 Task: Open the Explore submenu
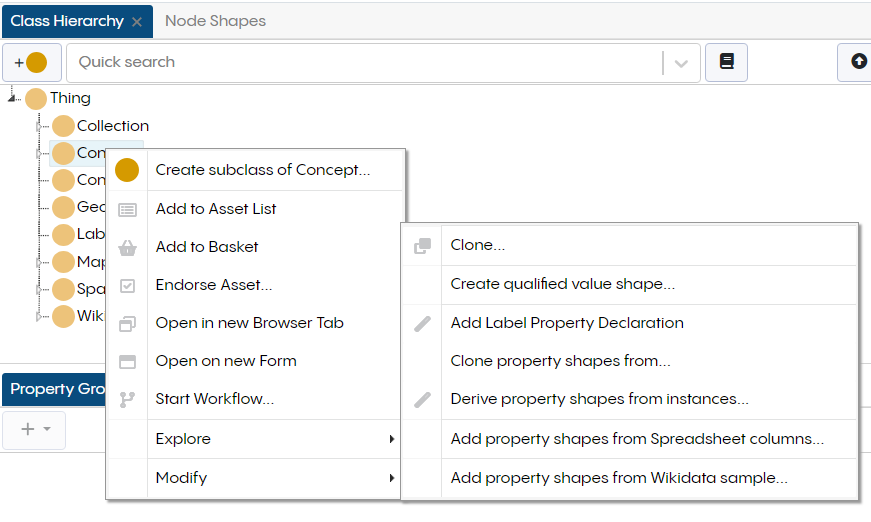(x=254, y=439)
